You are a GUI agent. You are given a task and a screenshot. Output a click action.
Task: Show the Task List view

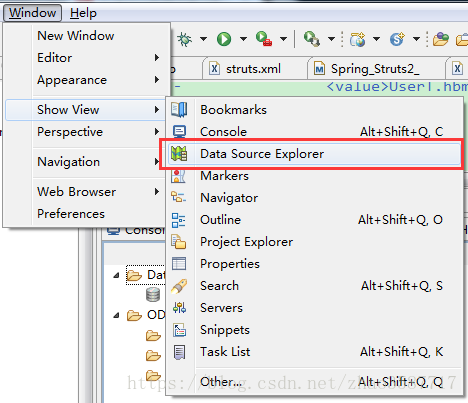click(x=314, y=352)
